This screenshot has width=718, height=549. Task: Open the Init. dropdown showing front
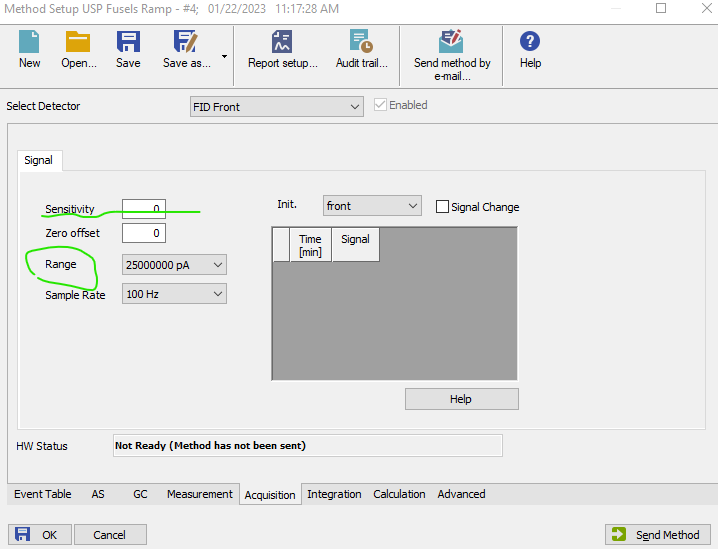[372, 206]
